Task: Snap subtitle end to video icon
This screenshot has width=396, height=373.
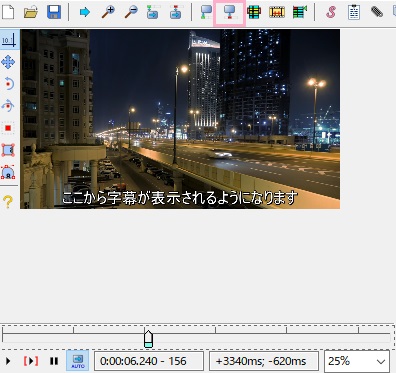Action: (x=229, y=12)
